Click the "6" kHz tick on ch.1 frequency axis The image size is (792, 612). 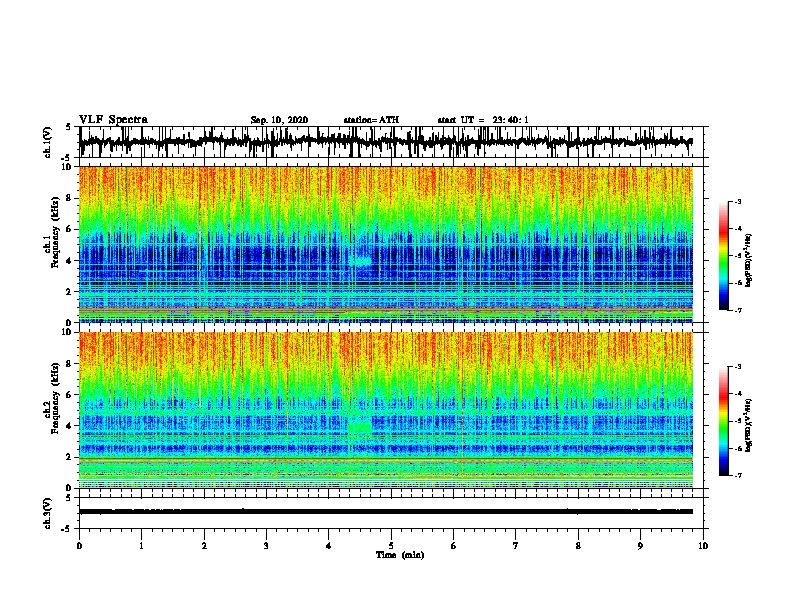point(69,229)
